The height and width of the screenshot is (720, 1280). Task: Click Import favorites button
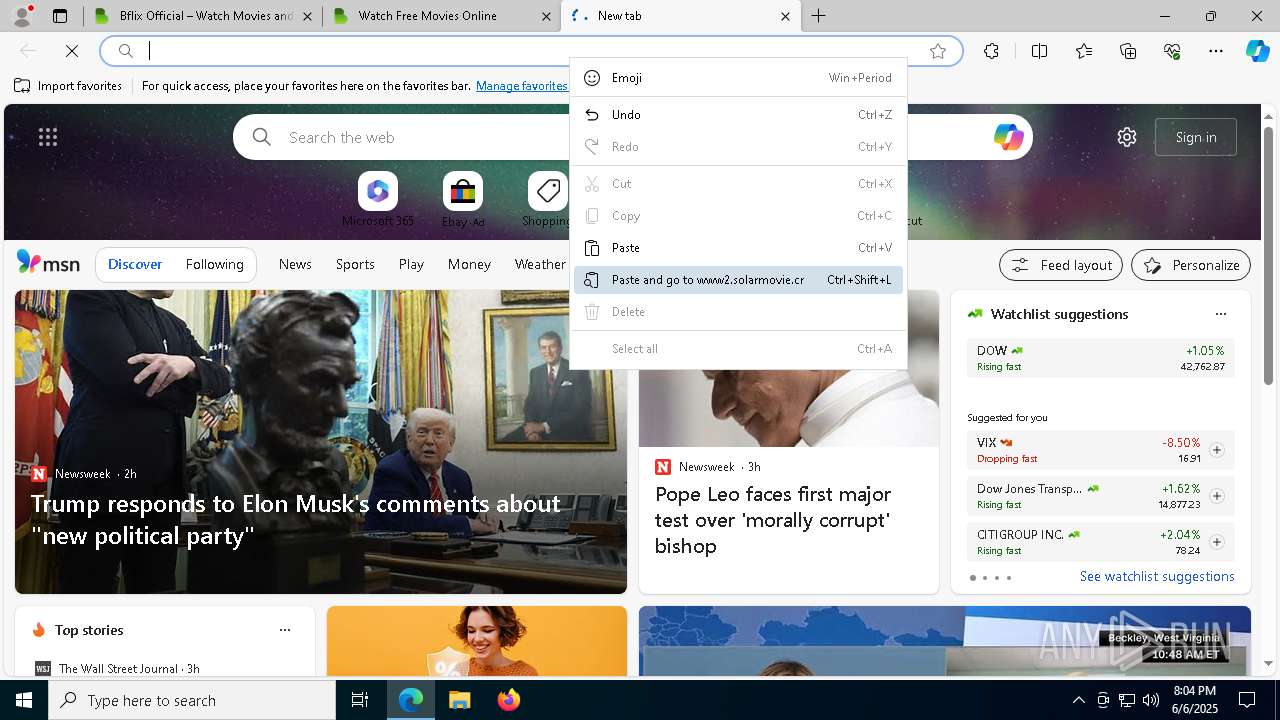click(68, 86)
